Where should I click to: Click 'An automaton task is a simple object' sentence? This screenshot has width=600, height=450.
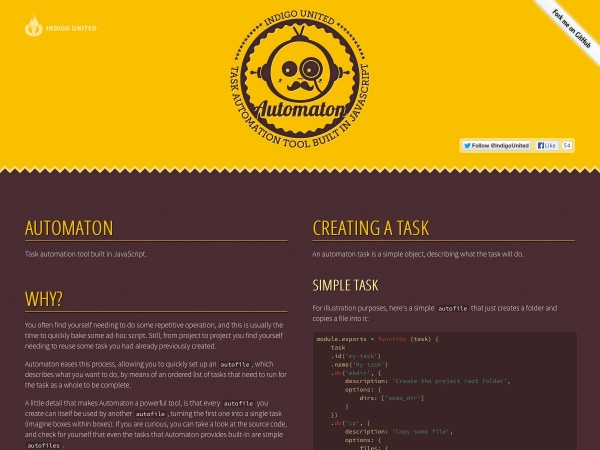[418, 254]
